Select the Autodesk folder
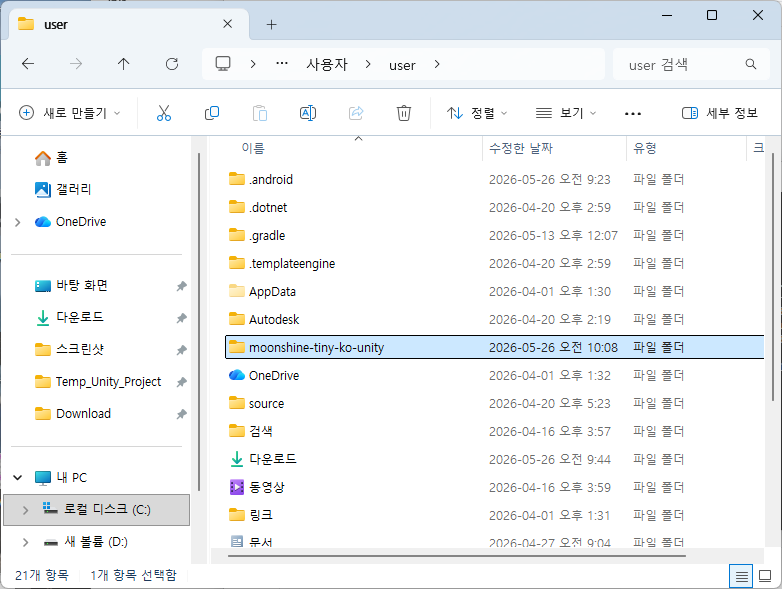The height and width of the screenshot is (589, 782). tap(495, 319)
